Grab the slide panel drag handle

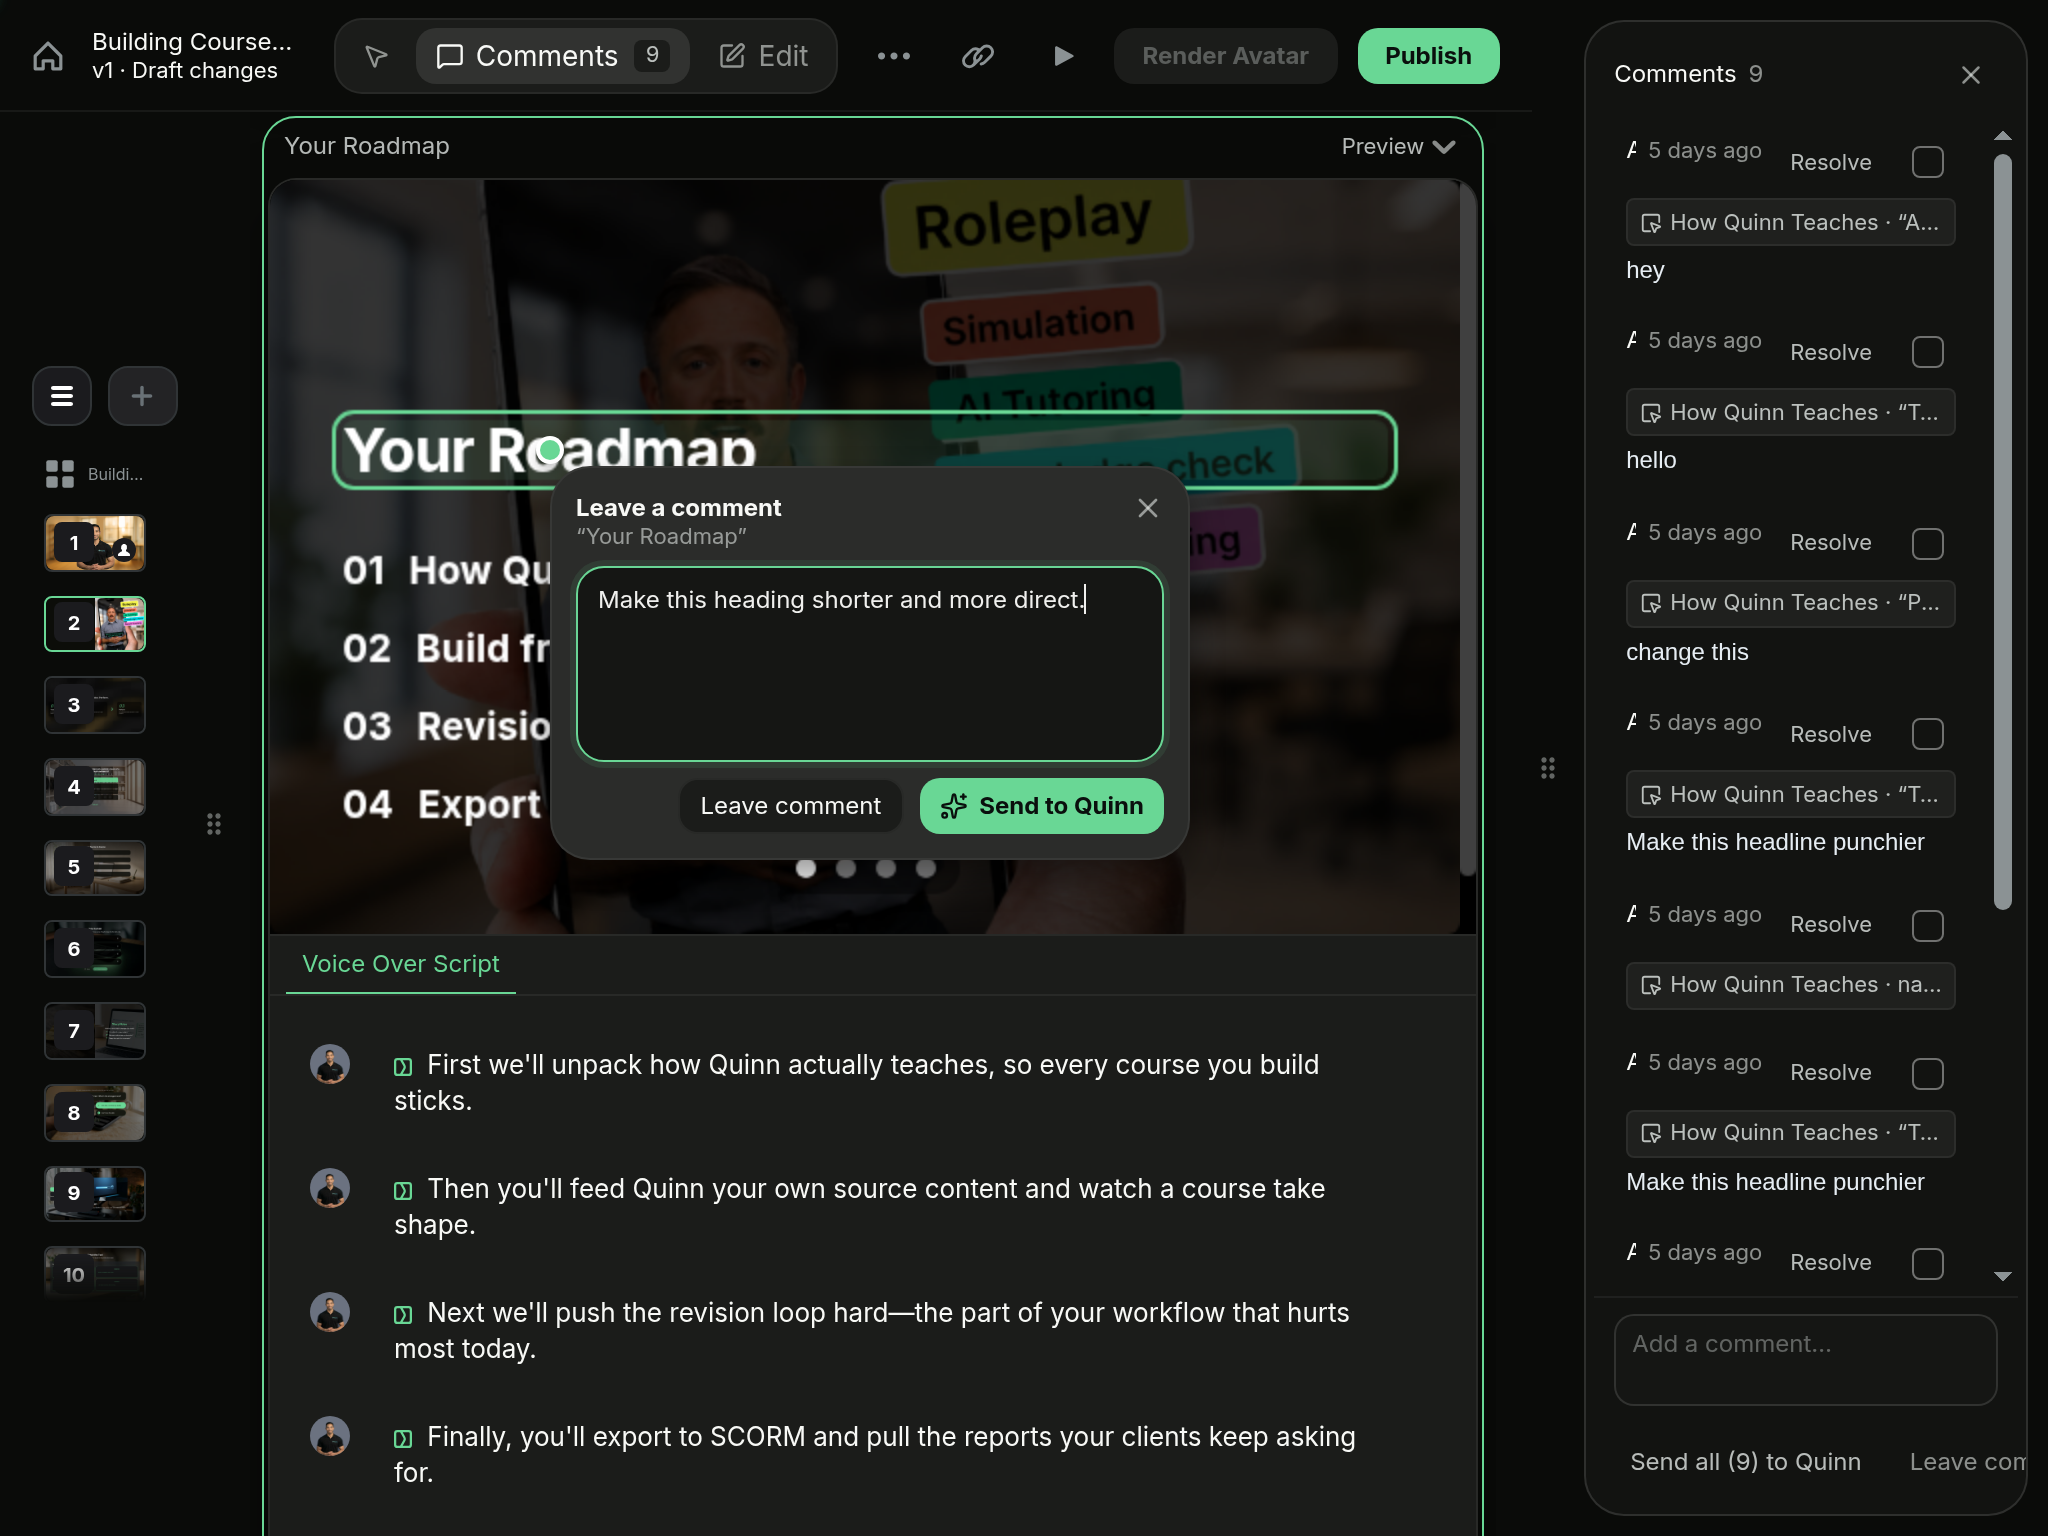pos(214,824)
